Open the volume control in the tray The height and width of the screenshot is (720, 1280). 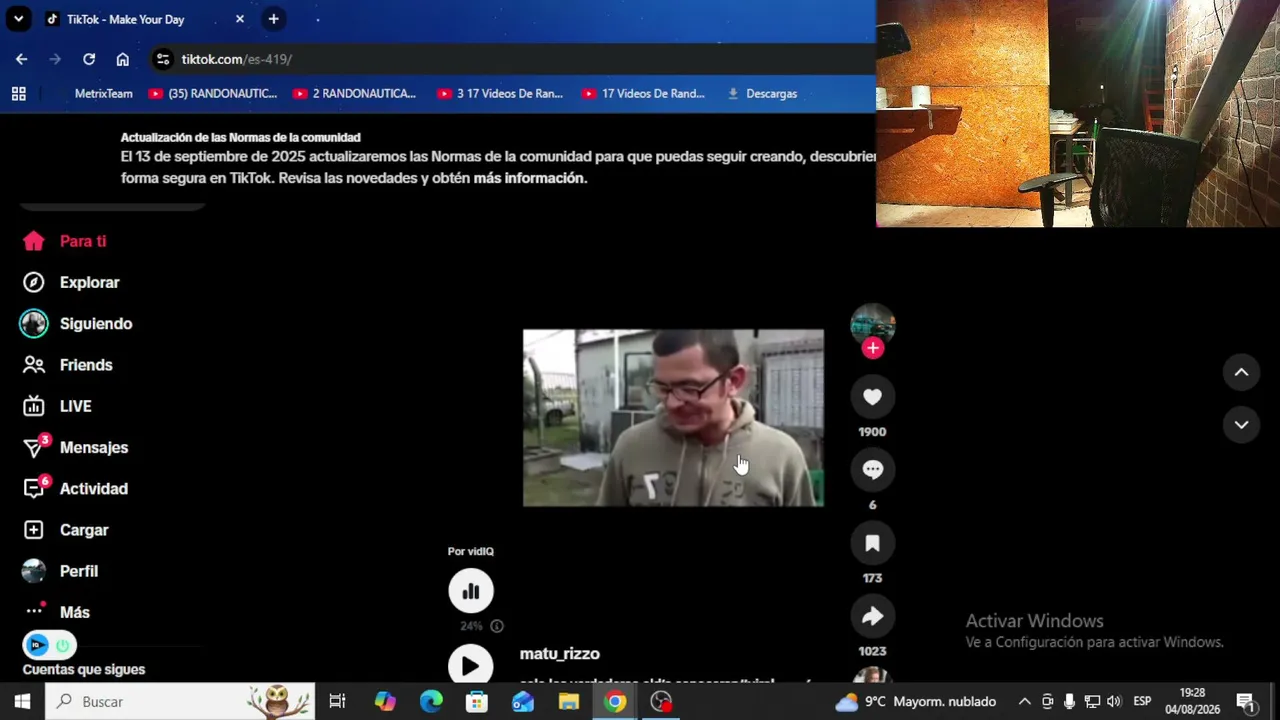click(1114, 702)
